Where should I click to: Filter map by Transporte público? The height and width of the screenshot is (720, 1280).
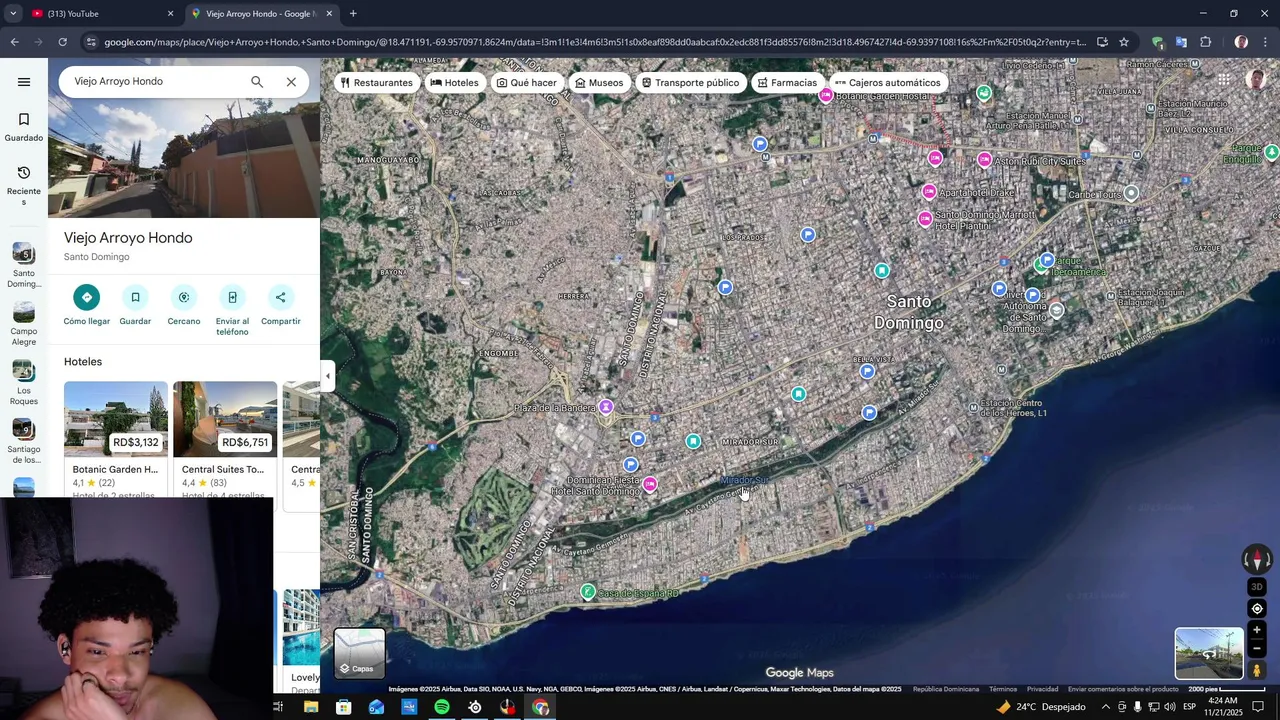[x=690, y=83]
